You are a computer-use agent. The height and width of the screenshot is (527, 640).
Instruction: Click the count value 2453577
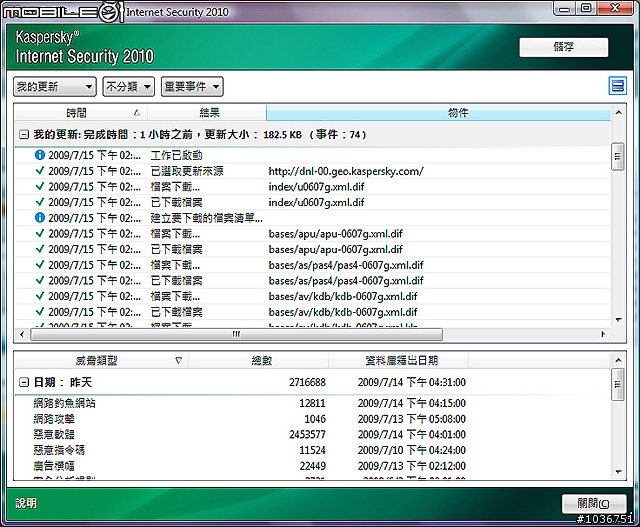coord(307,434)
